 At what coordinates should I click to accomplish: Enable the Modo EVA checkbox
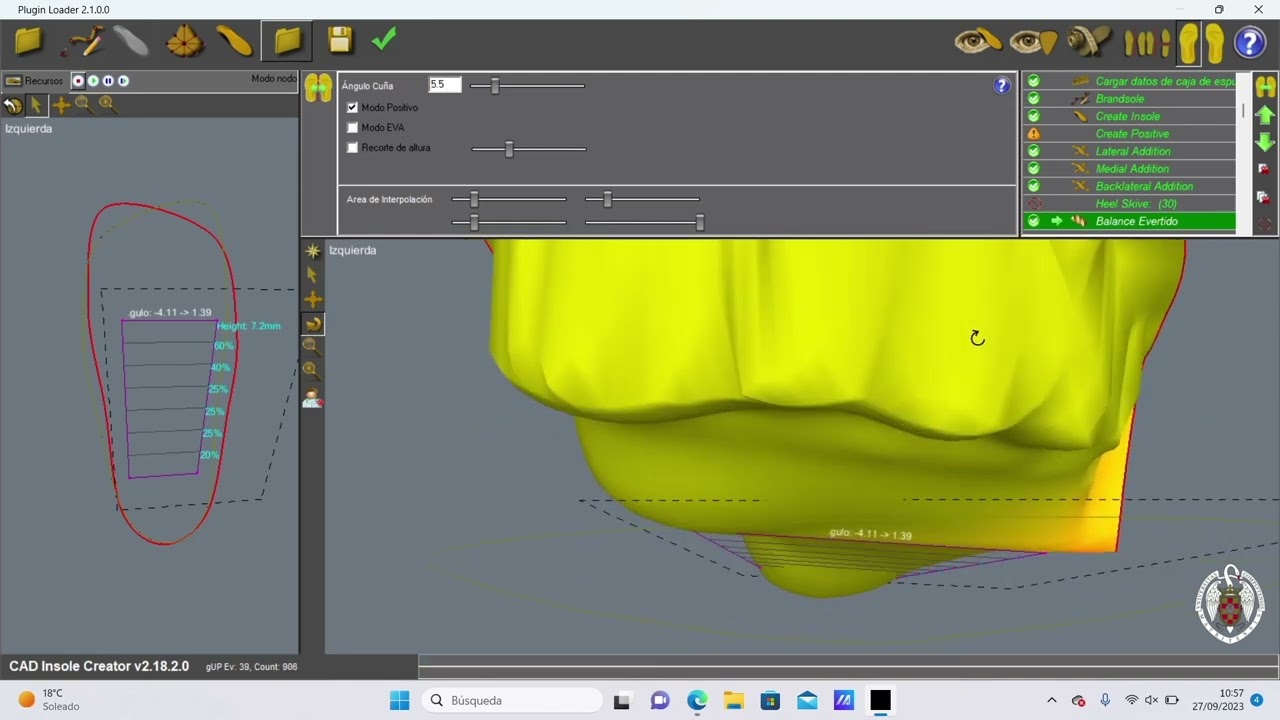pos(352,127)
